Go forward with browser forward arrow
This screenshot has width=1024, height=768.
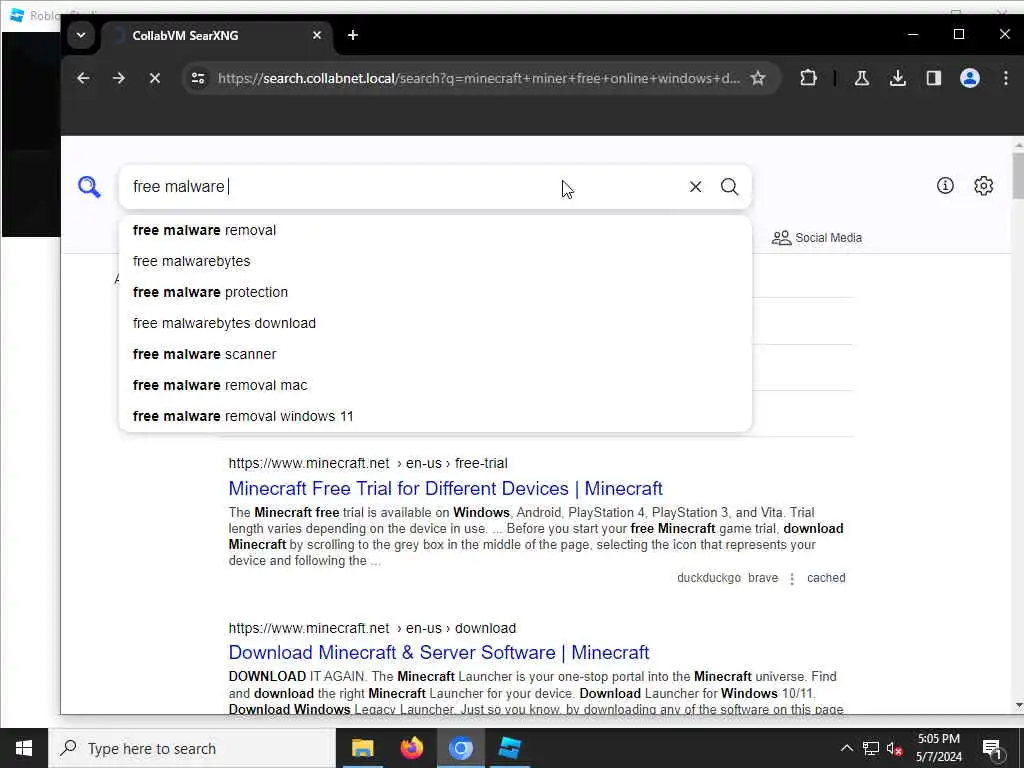click(x=118, y=78)
